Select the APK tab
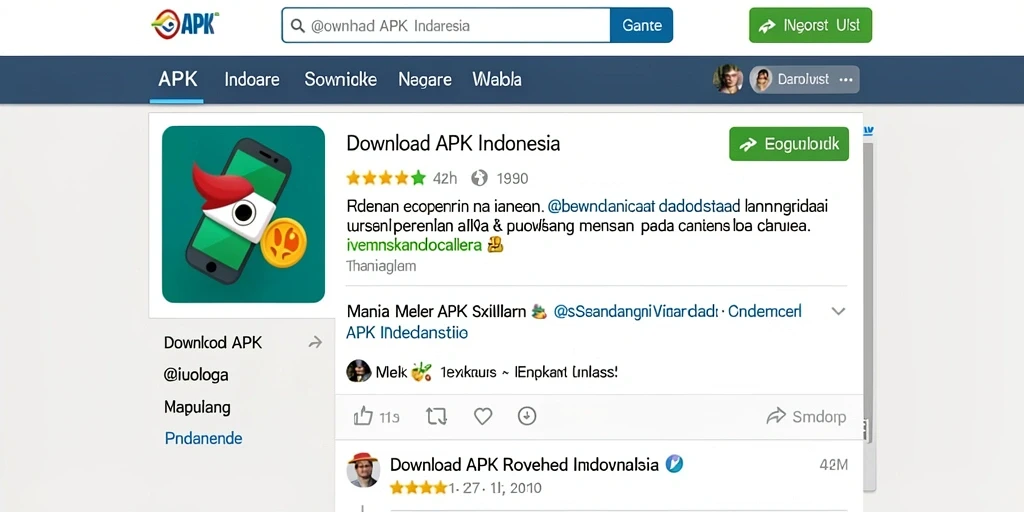This screenshot has width=1024, height=512. coord(178,80)
